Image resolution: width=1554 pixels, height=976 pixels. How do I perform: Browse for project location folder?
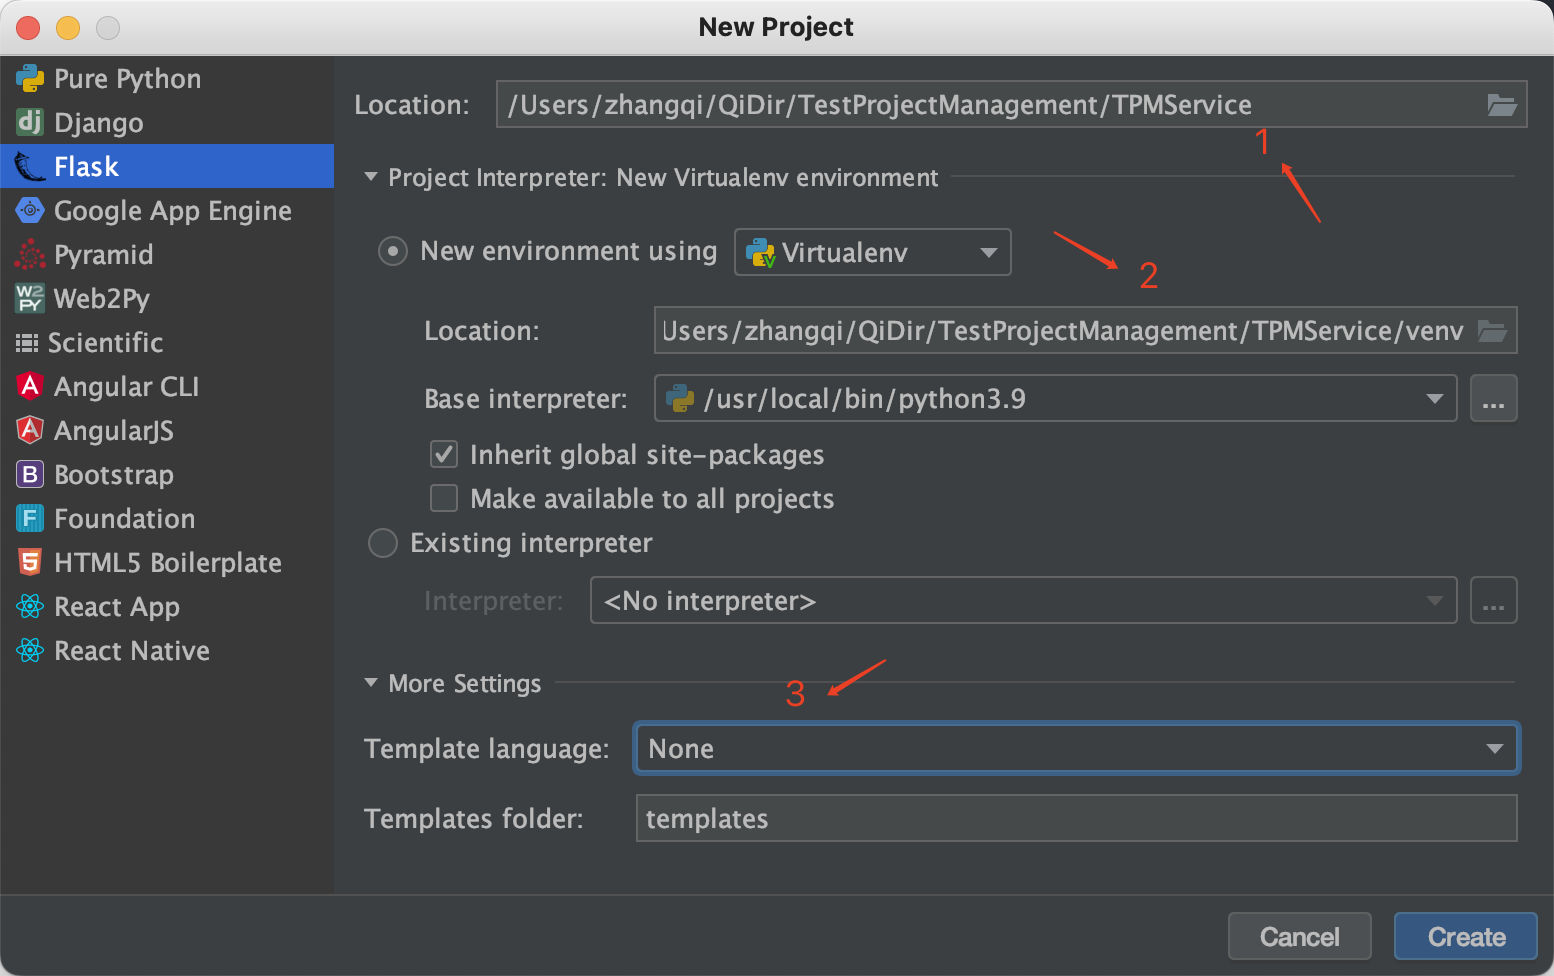tap(1502, 105)
